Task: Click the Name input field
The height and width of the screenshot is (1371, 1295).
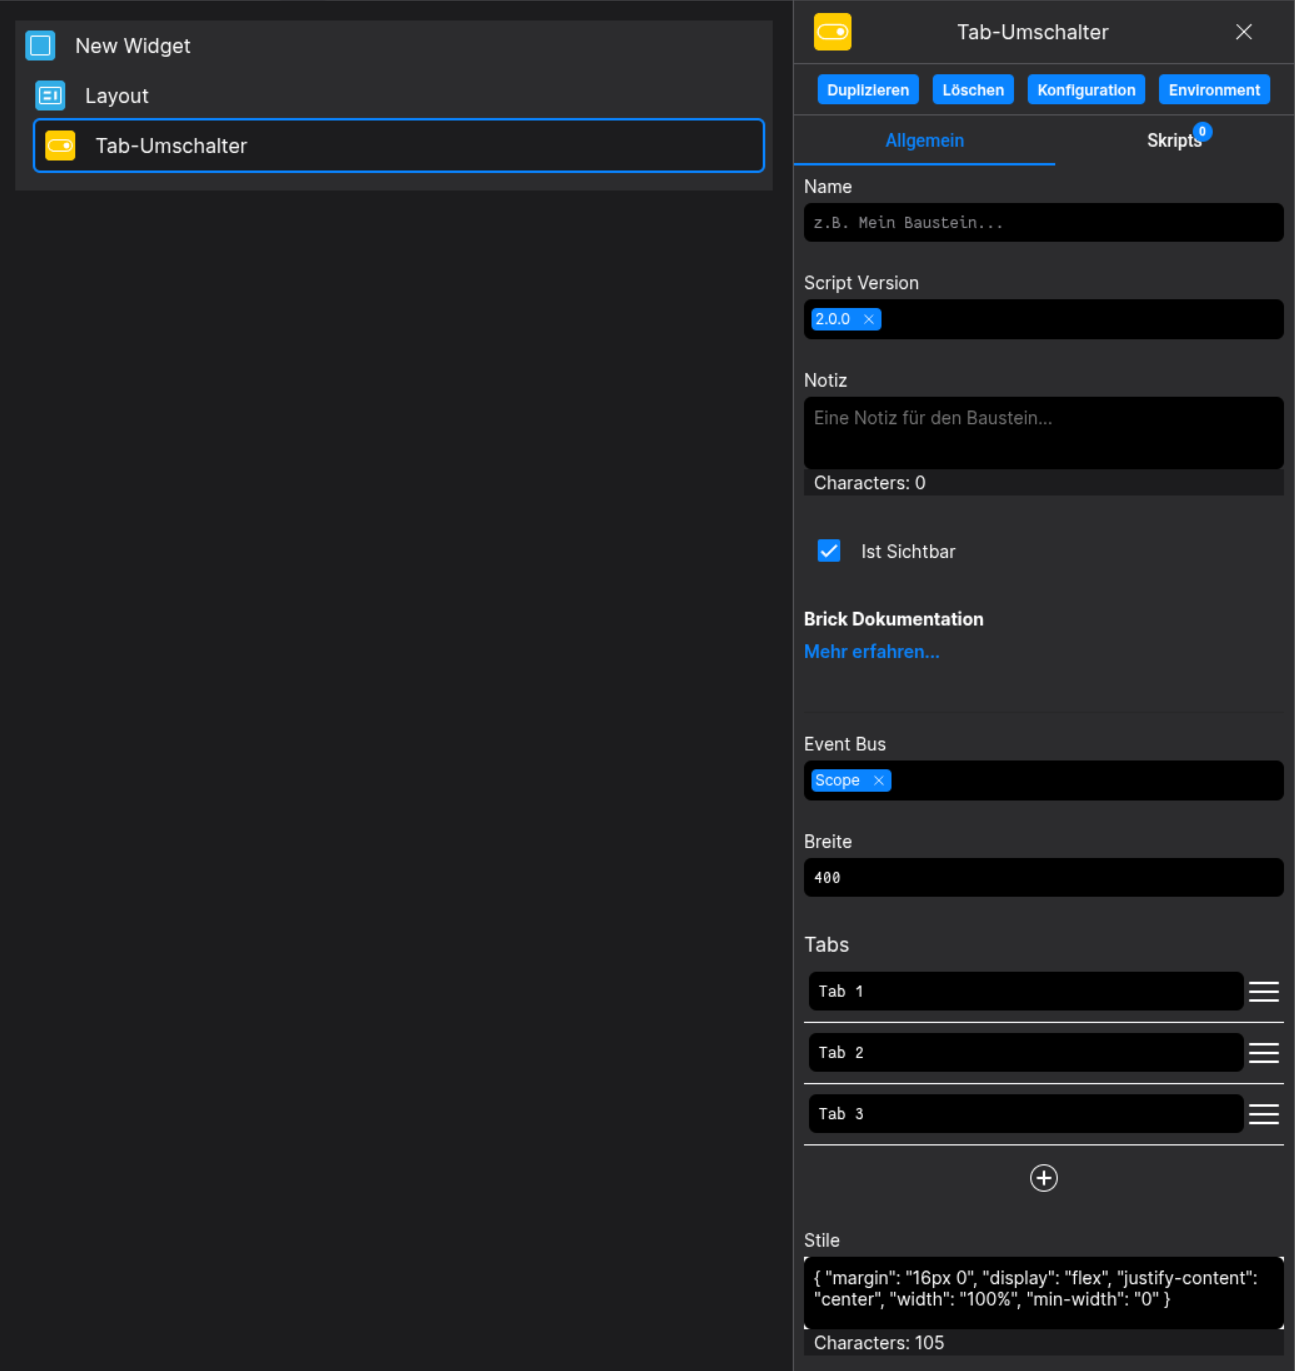Action: point(1043,222)
